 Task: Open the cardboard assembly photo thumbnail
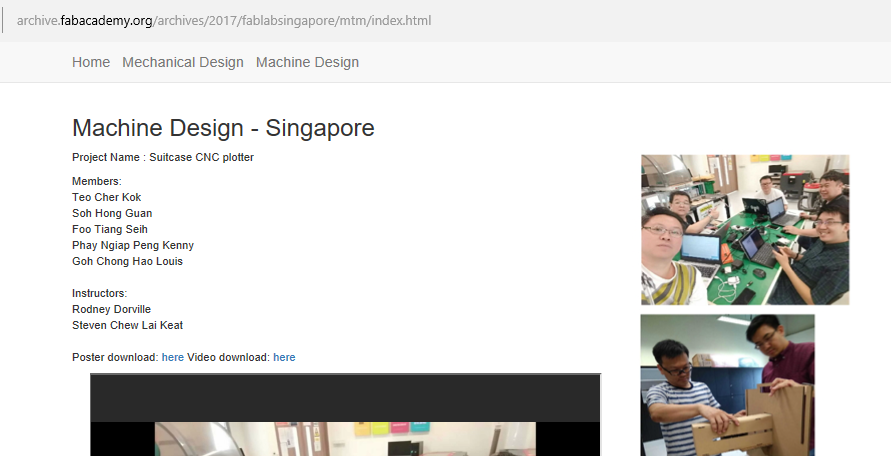[x=727, y=385]
